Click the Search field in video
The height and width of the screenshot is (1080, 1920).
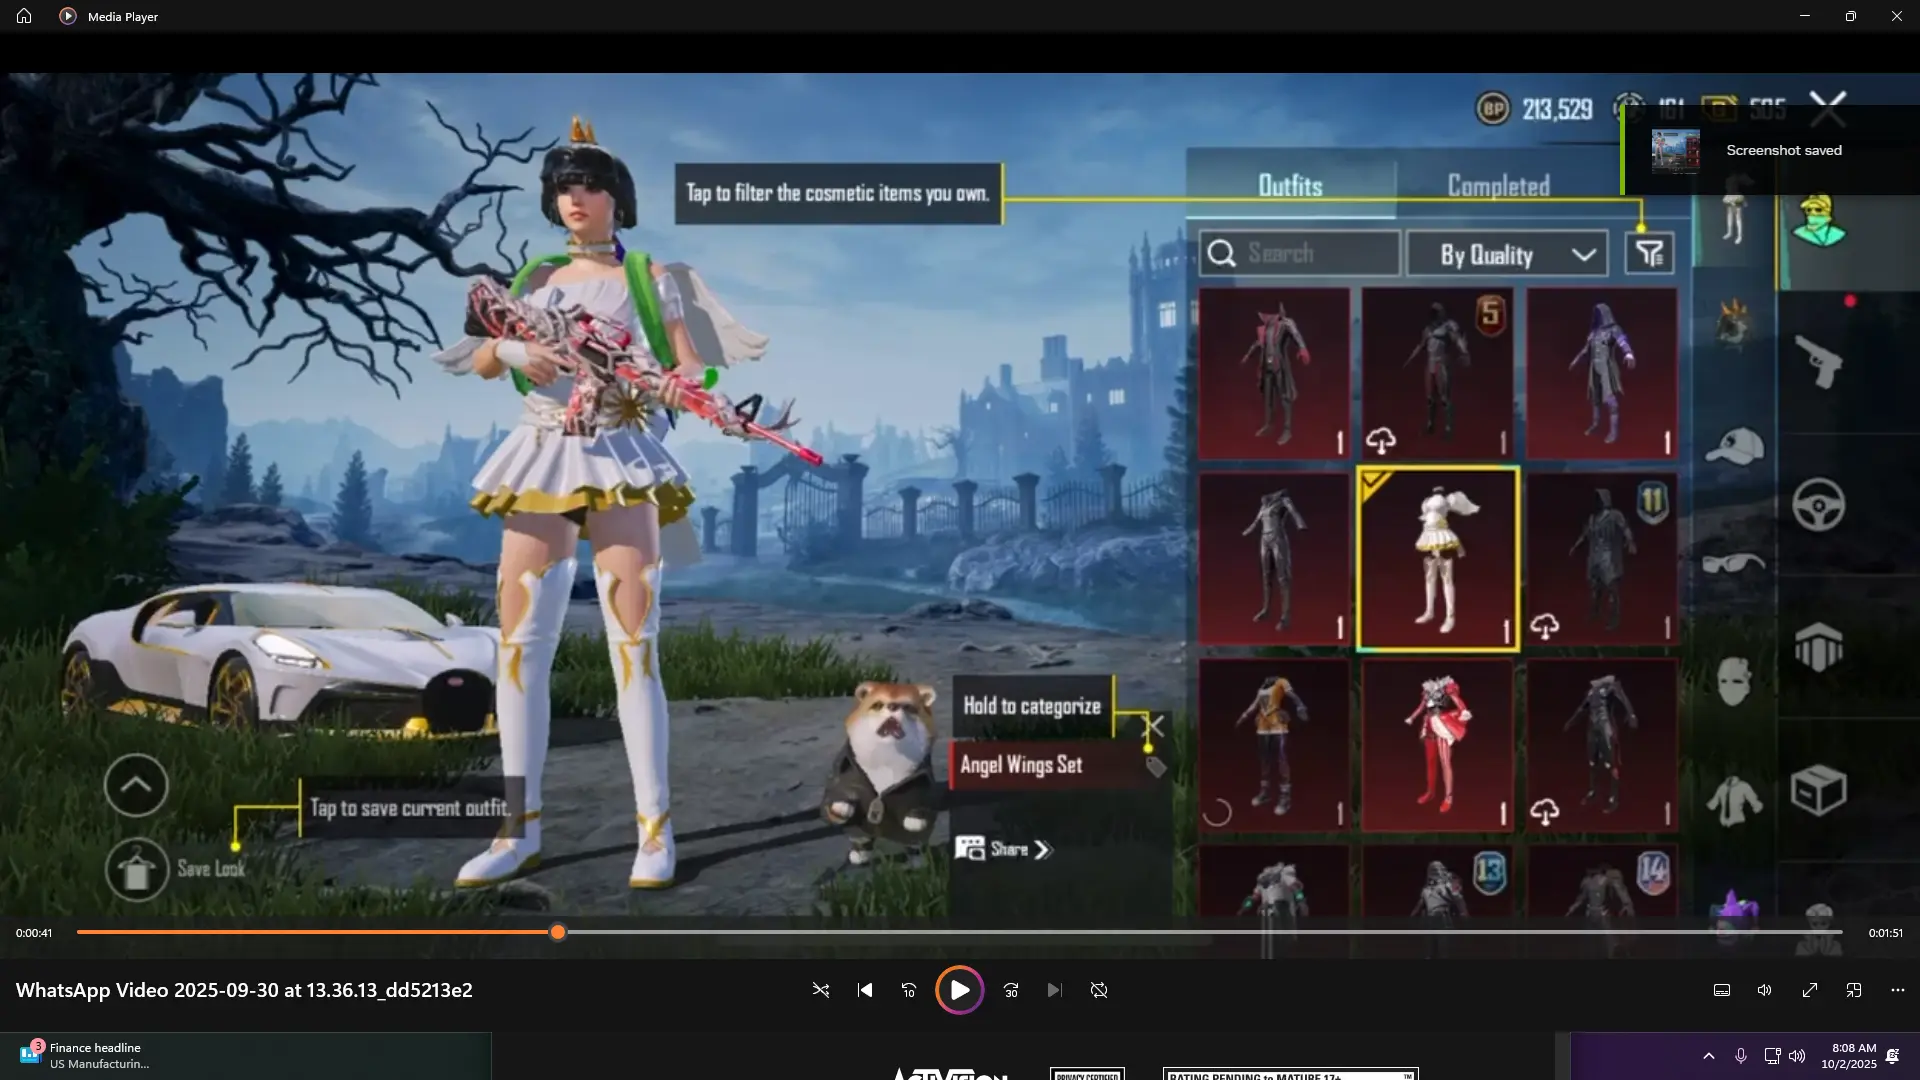pyautogui.click(x=1300, y=254)
